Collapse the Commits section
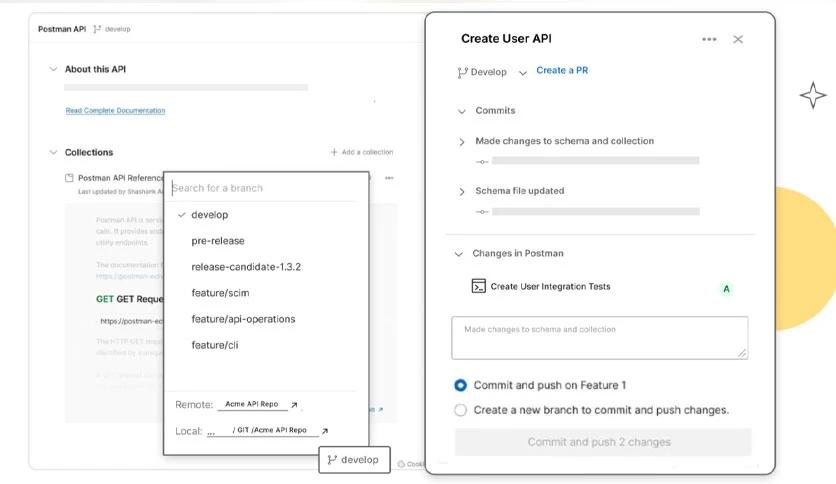This screenshot has height=484, width=836. 461,111
